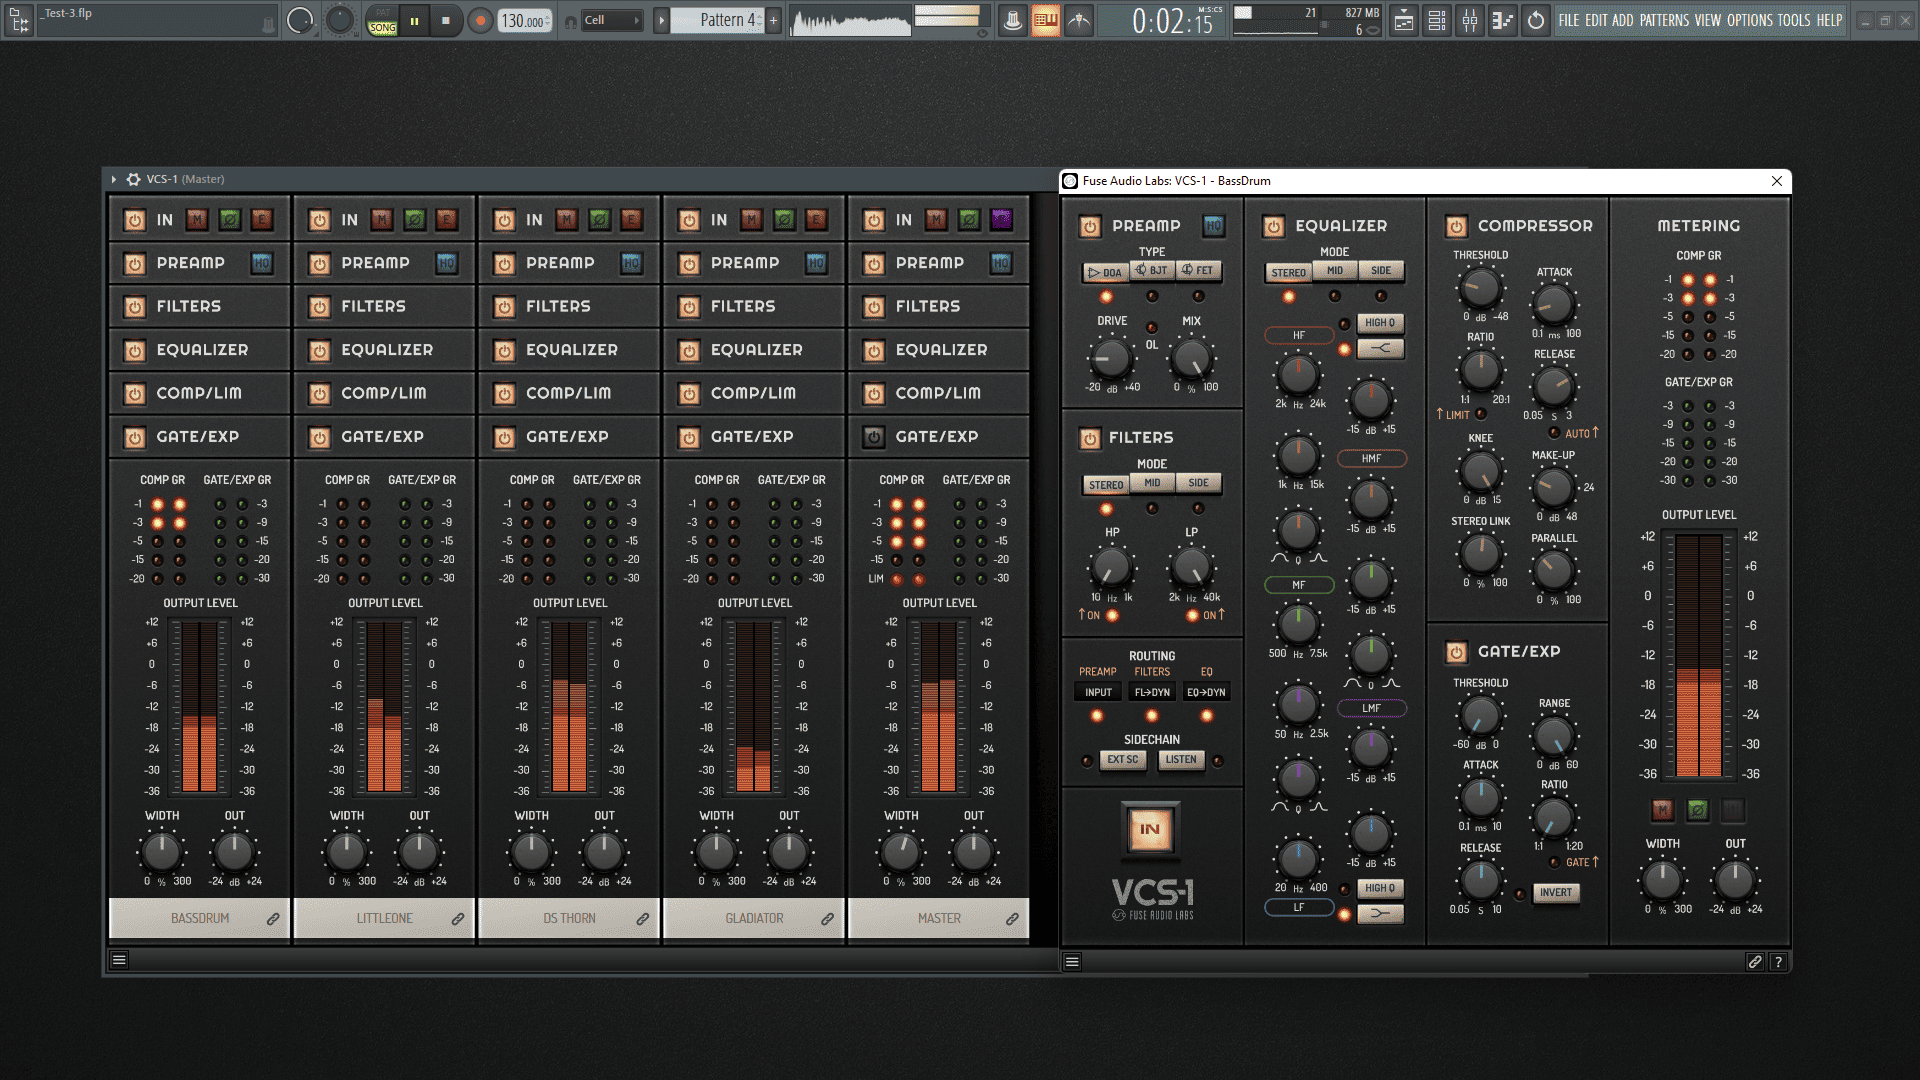The width and height of the screenshot is (1920, 1080).
Task: Click the WIDTH knob on the DS THORN strip
Action: coord(531,852)
